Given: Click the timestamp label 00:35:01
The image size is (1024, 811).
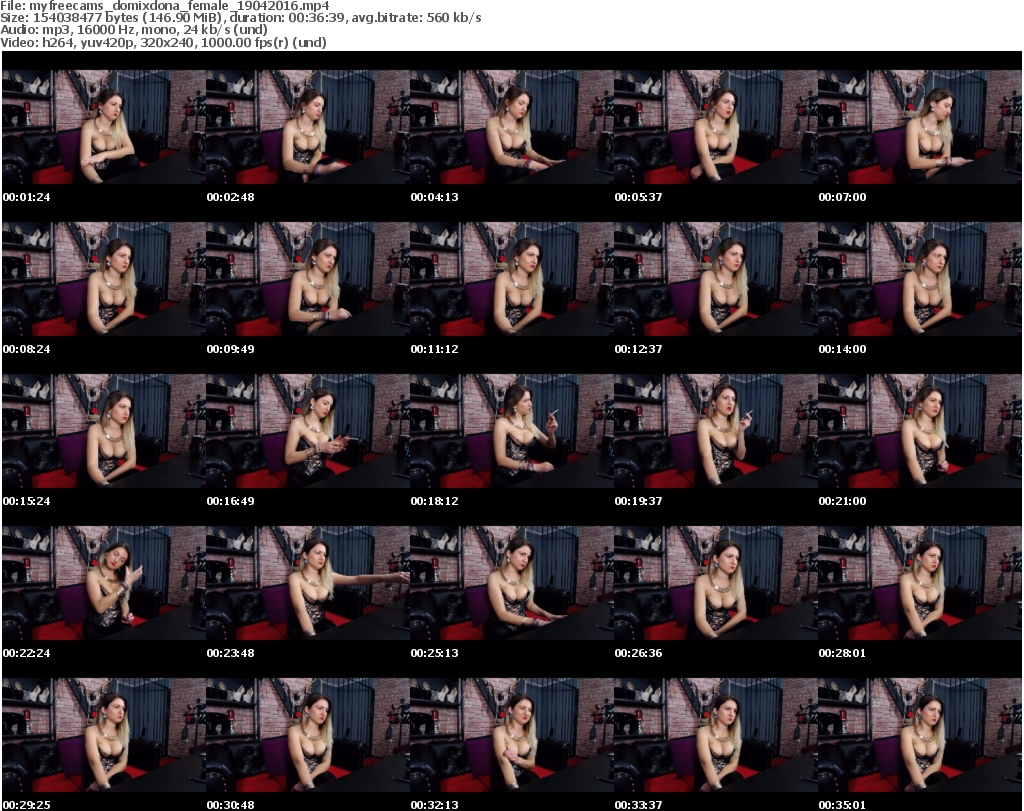Looking at the screenshot, I should pos(842,805).
